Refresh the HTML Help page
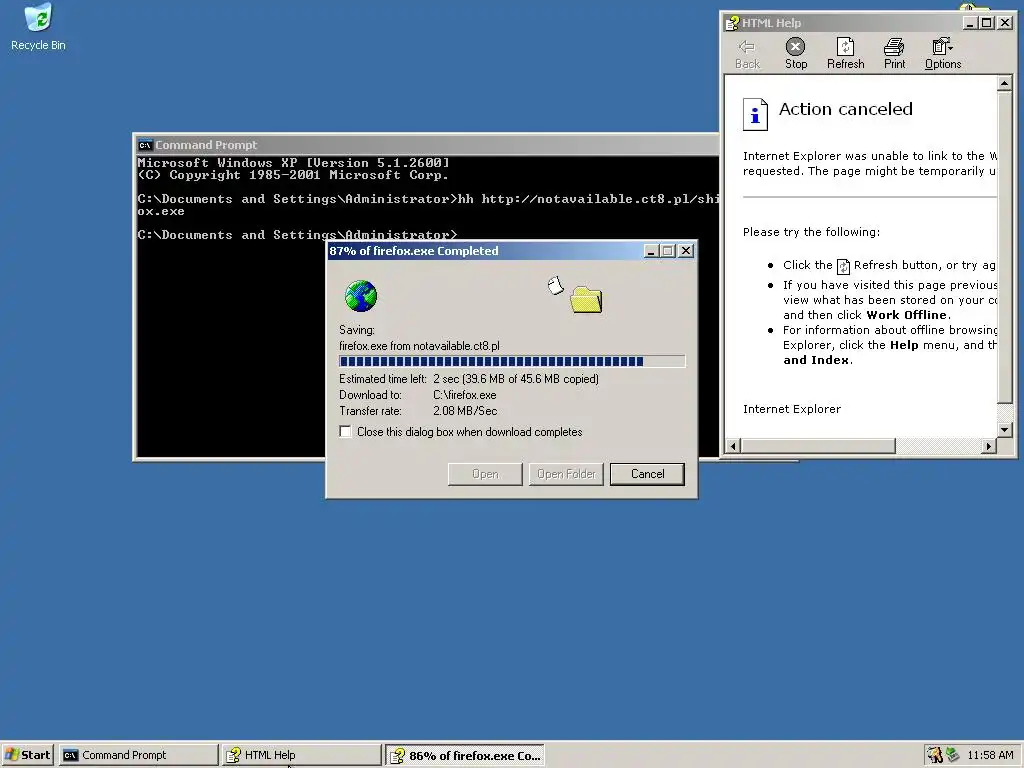Viewport: 1024px width, 768px height. (845, 54)
